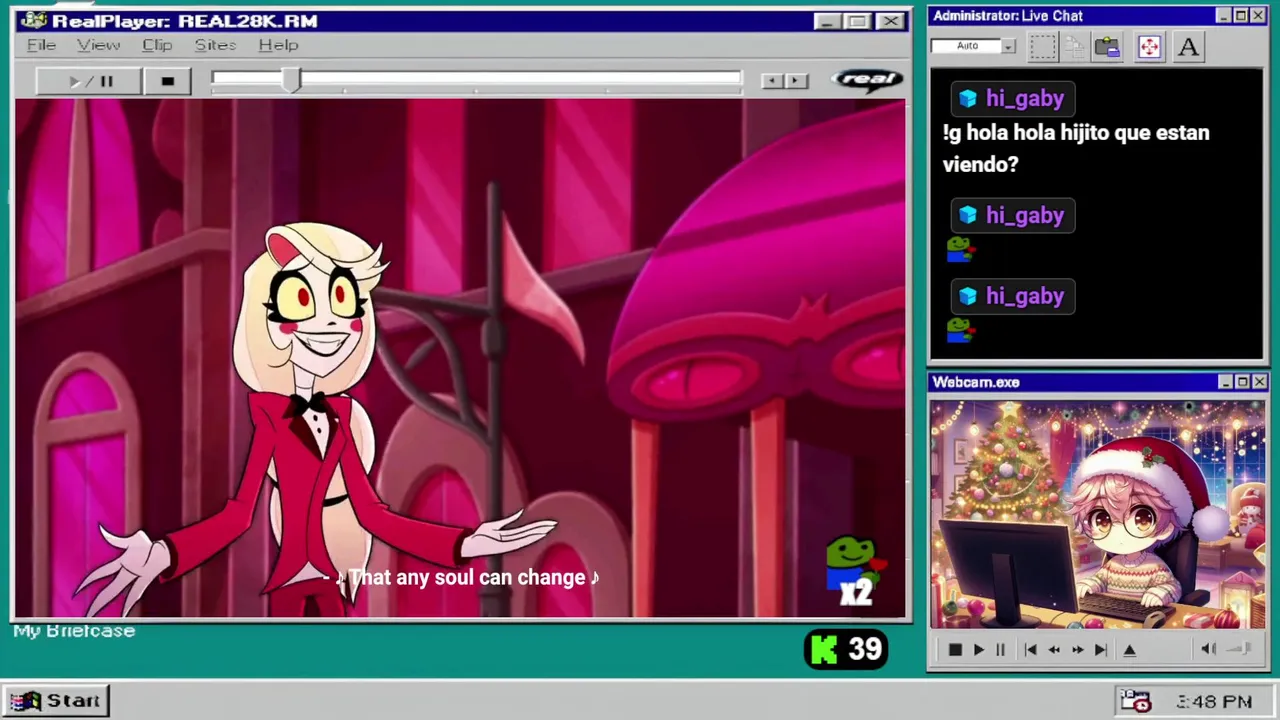Screen dimensions: 1280x720
Task: Click the copy documents icon in Live Chat
Action: click(1074, 46)
